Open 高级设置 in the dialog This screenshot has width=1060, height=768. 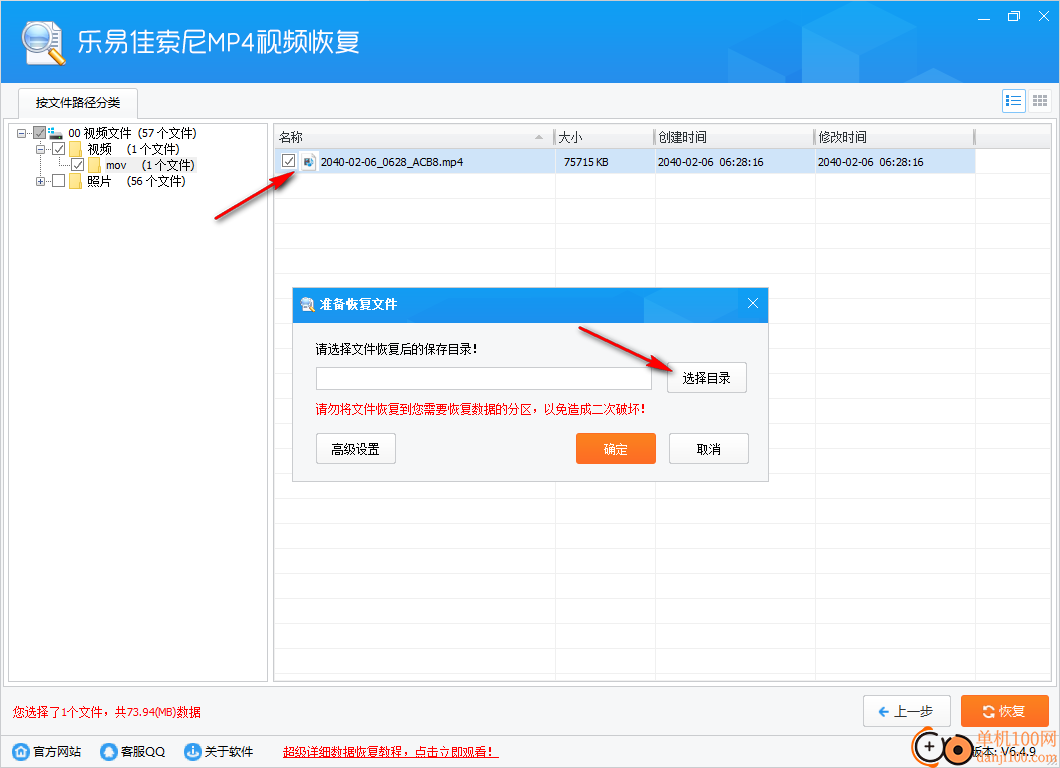click(356, 449)
